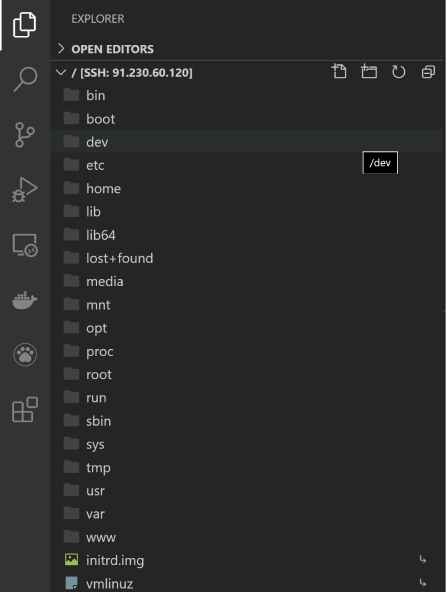Expand the home folder
The width and height of the screenshot is (446, 592).
click(x=247, y=188)
